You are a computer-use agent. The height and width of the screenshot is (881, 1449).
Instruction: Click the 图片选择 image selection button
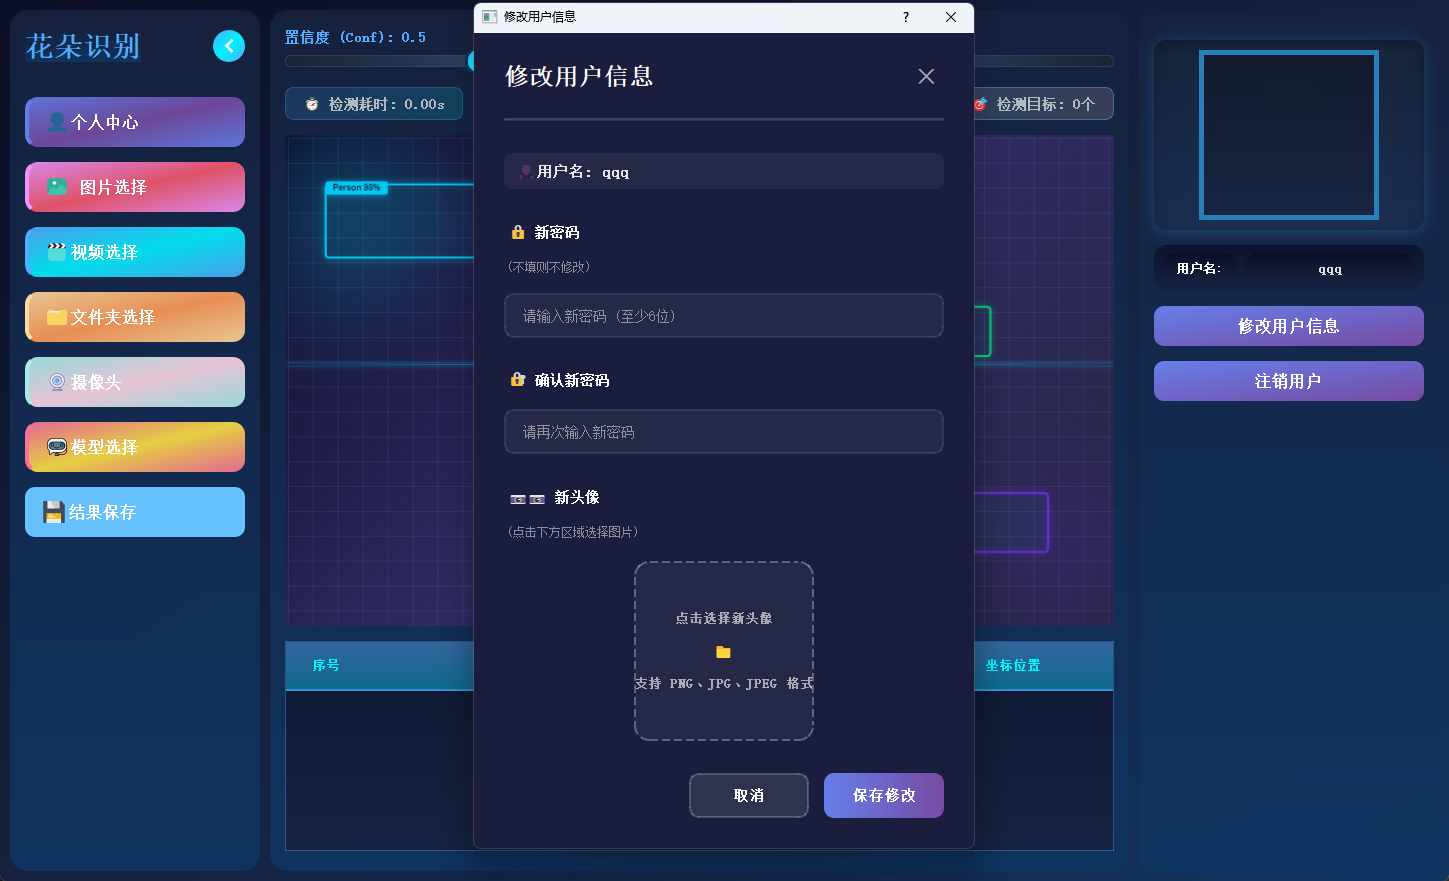135,187
